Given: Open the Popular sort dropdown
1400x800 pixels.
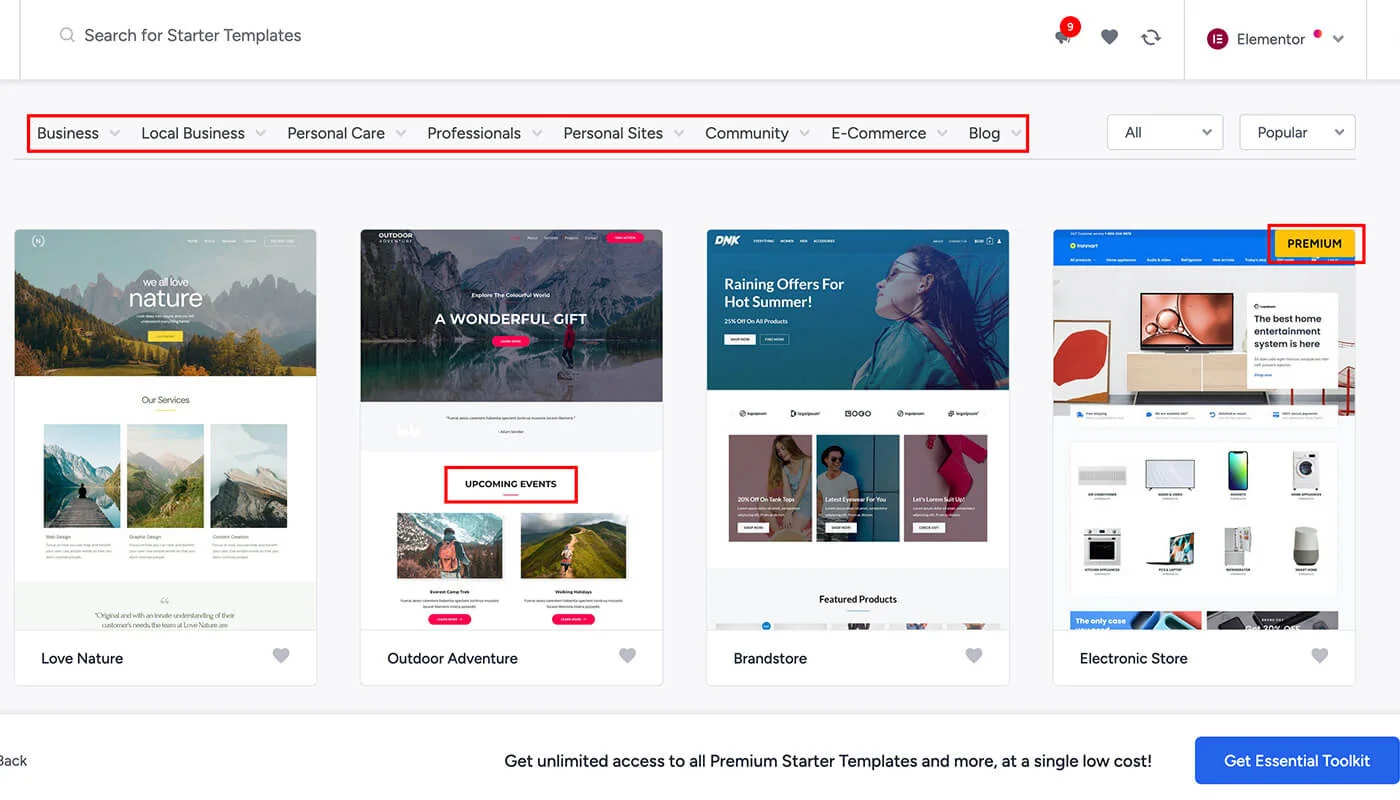Looking at the screenshot, I should (x=1297, y=132).
